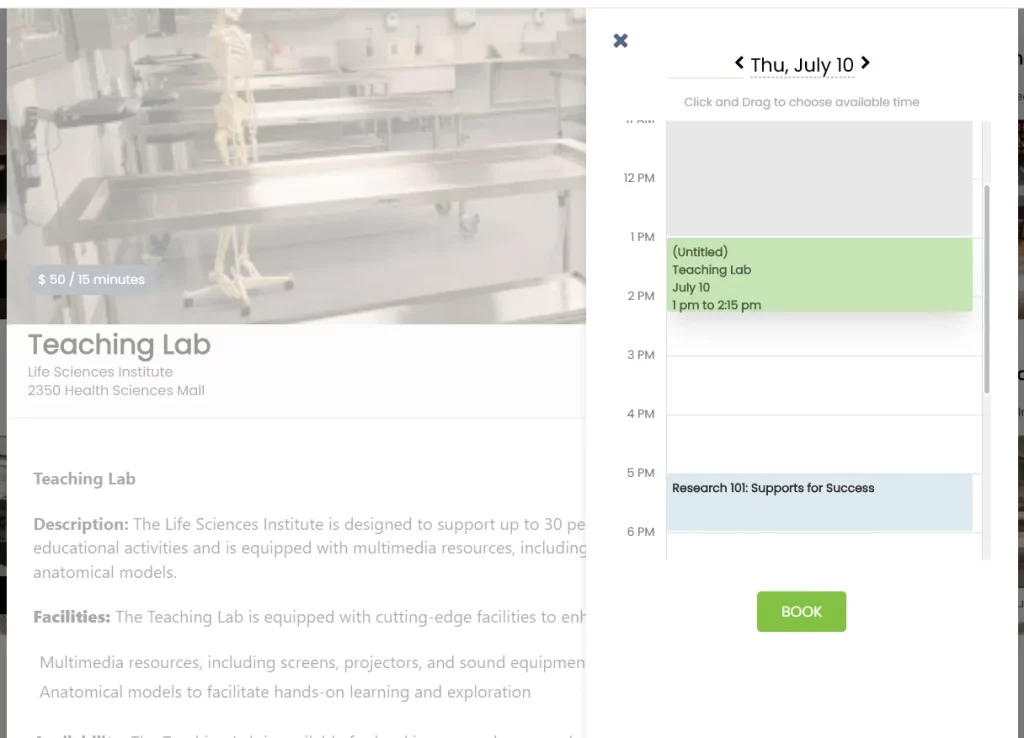Screen dimensions: 1024x738
Task: Choose the 4 PM time slot
Action: point(819,444)
